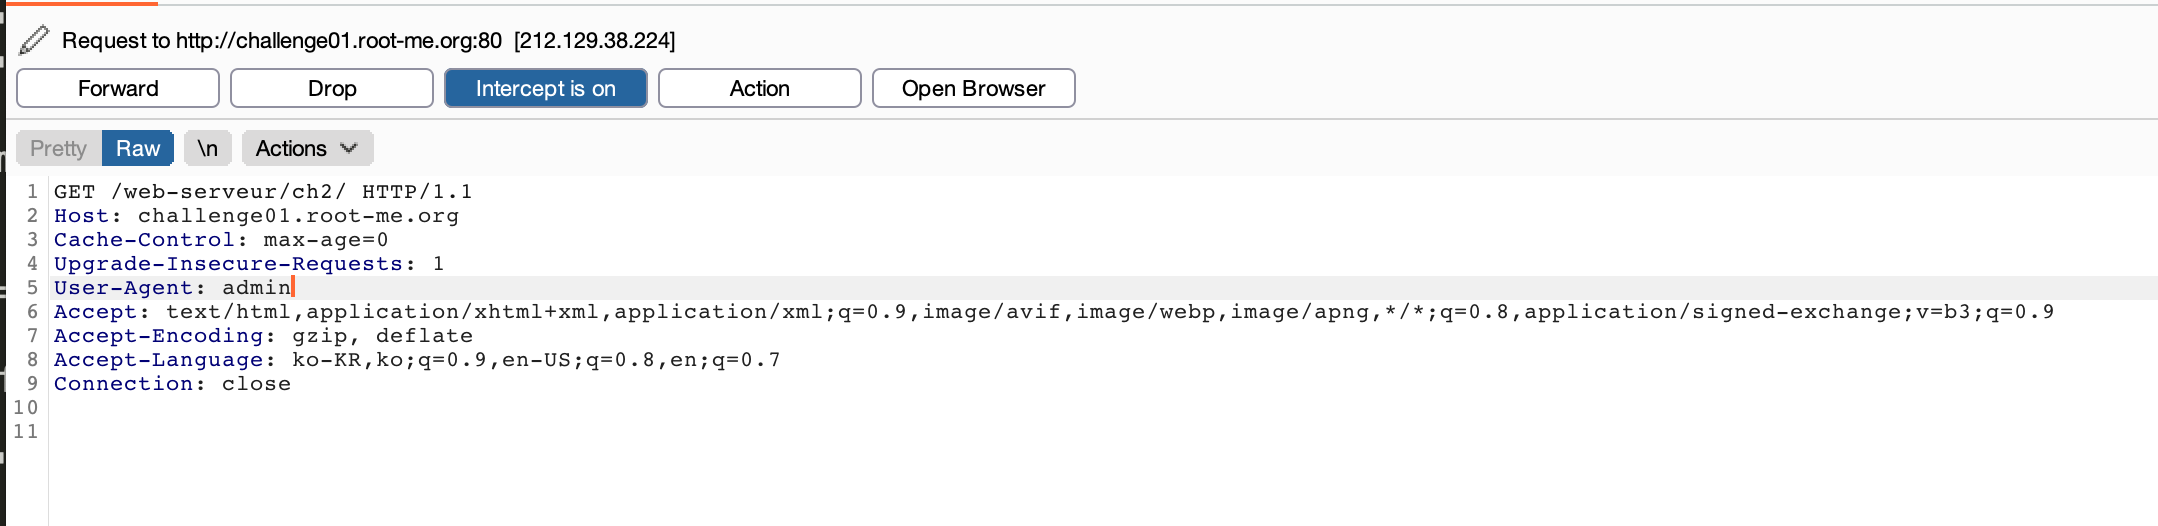The height and width of the screenshot is (526, 2158).
Task: Click the chevron arrow on Actions
Action: click(x=349, y=148)
